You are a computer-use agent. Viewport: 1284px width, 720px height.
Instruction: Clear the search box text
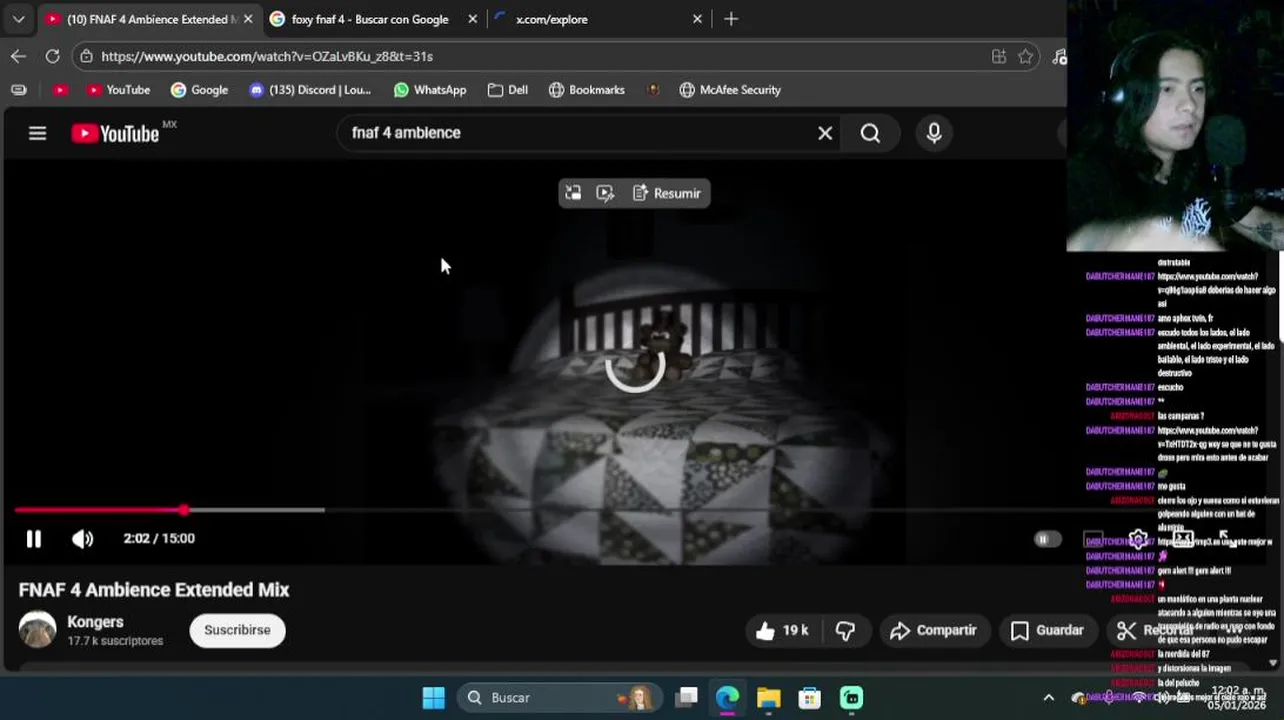[x=825, y=133]
